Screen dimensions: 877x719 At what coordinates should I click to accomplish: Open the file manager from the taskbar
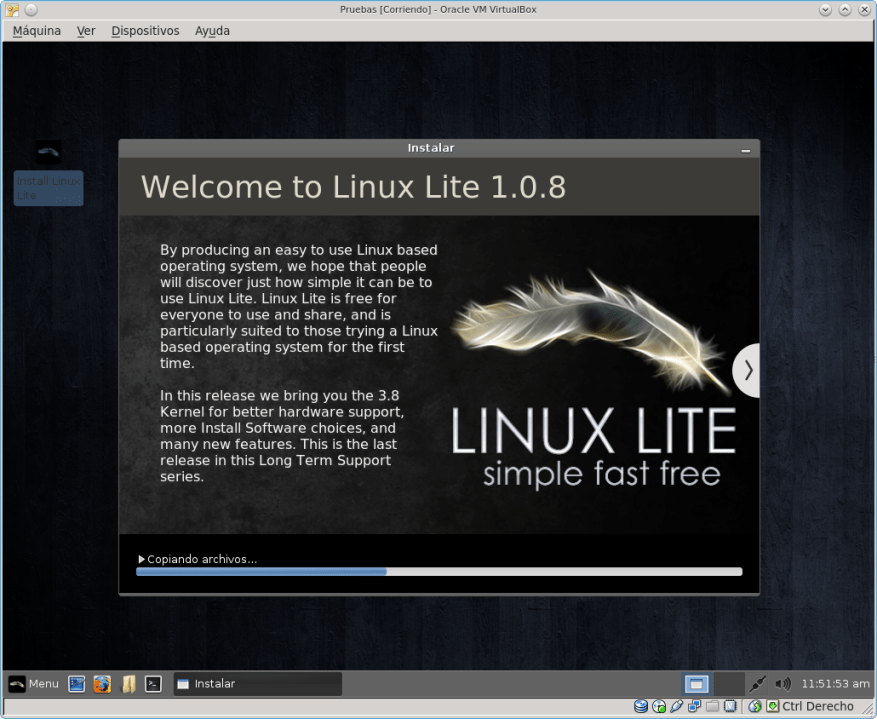tap(128, 684)
